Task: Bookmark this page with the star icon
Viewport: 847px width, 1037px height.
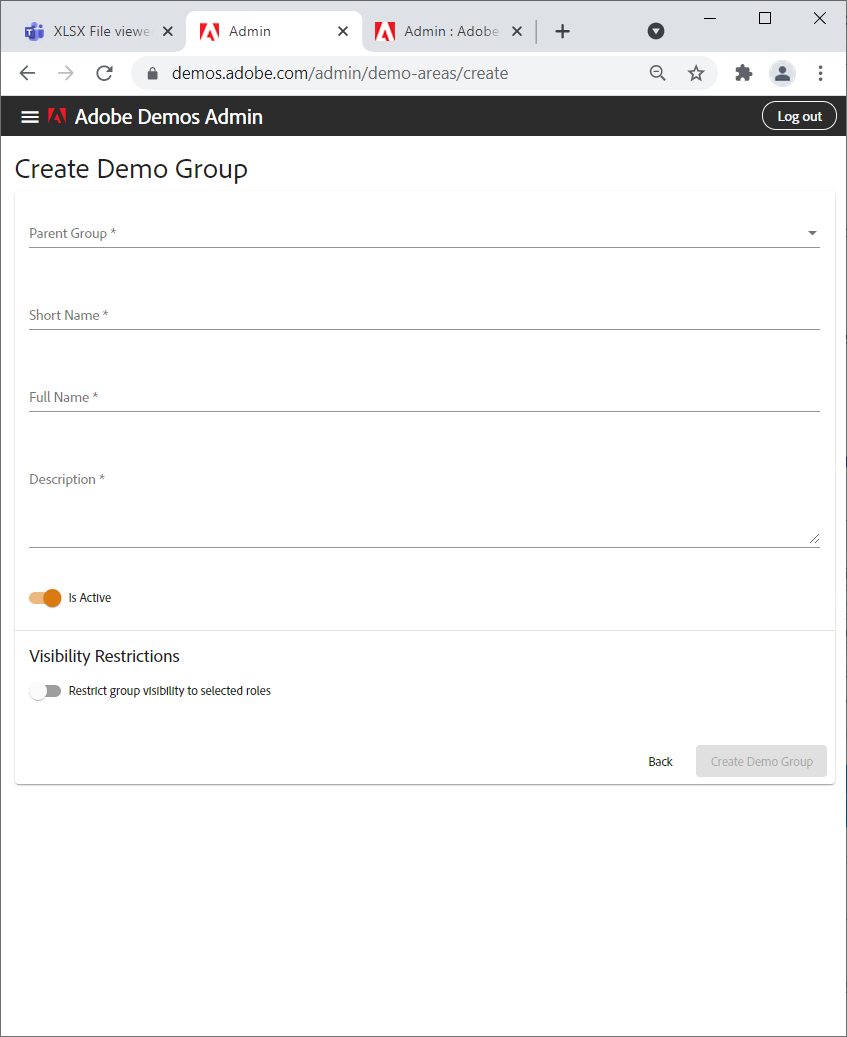Action: tap(696, 73)
